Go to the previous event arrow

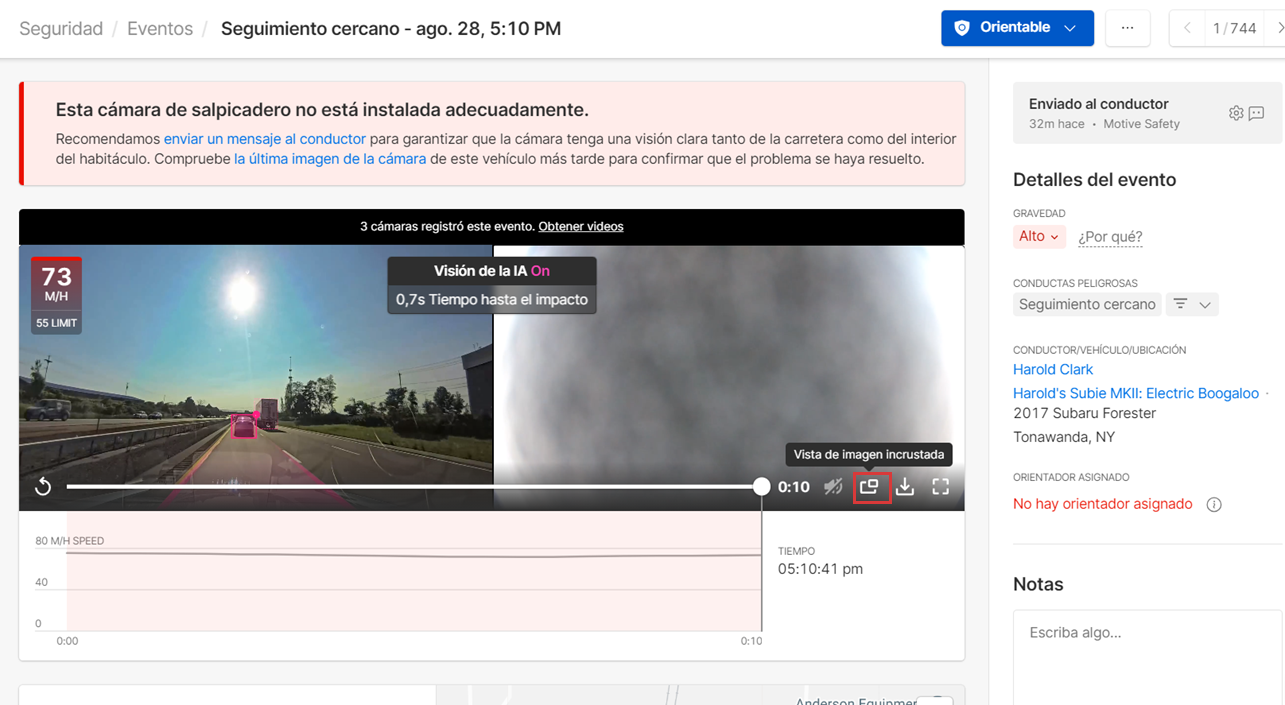pos(1187,28)
